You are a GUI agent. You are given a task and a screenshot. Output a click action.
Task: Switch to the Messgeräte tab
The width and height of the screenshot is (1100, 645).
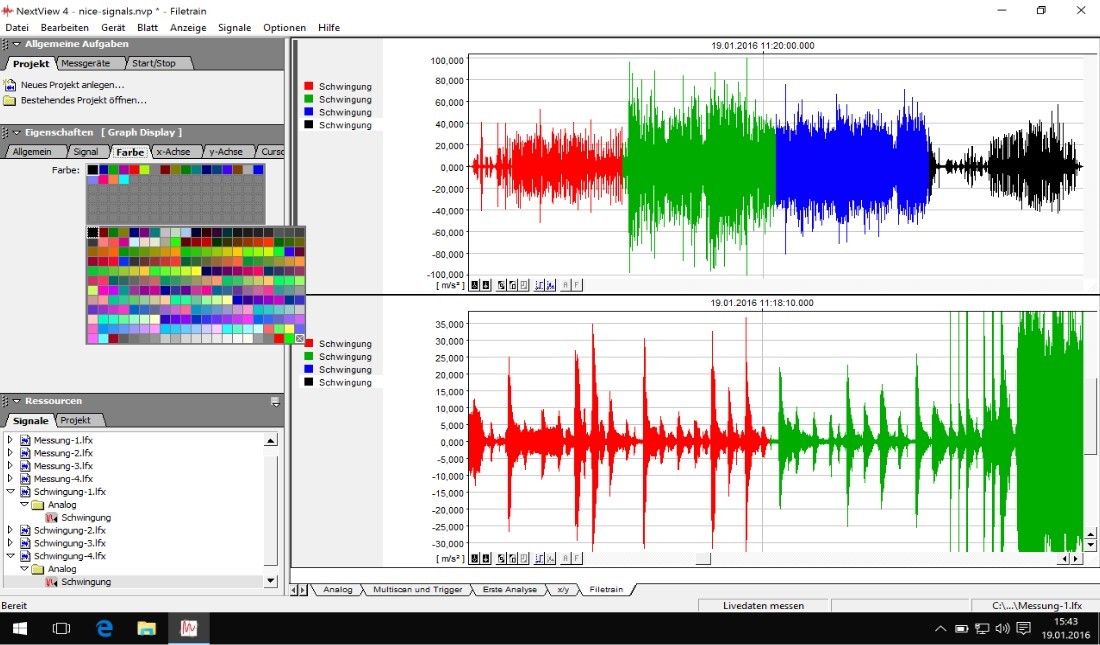86,63
